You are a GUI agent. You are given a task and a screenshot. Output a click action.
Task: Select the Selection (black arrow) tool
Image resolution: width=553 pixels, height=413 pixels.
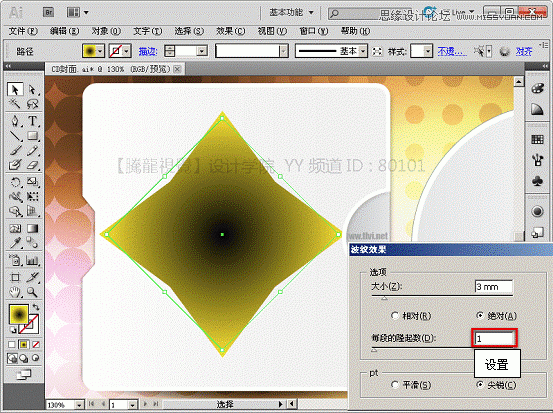15,90
